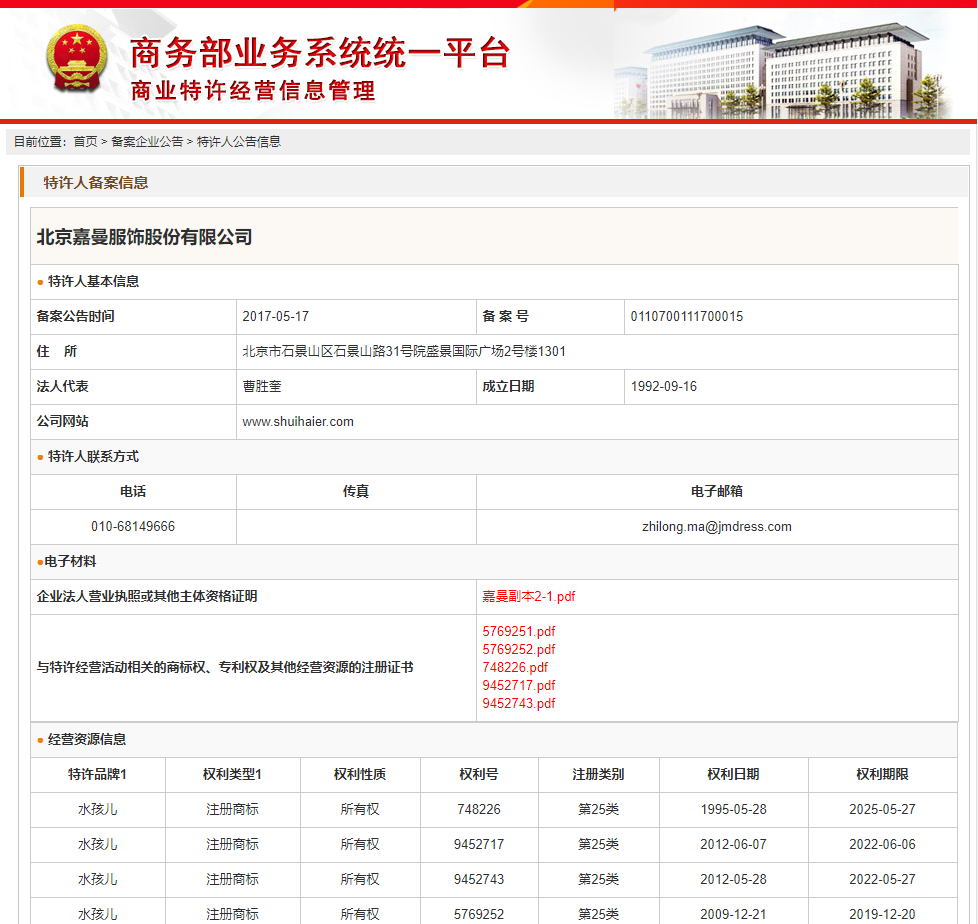Go to 首页 in breadcrumb
978x924 pixels.
tap(85, 142)
